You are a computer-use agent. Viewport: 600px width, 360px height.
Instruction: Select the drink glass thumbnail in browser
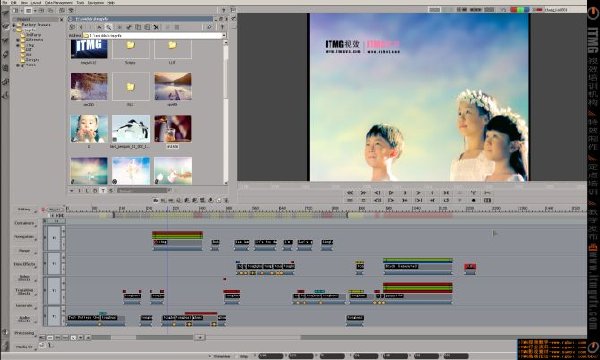click(173, 129)
